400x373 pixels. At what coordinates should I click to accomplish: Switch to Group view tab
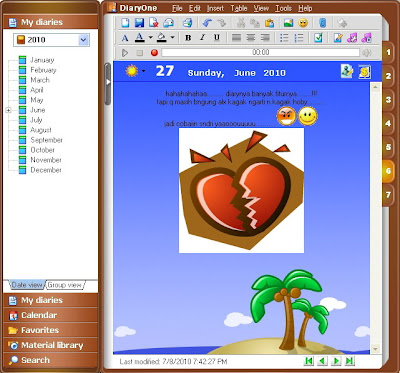pyautogui.click(x=64, y=285)
